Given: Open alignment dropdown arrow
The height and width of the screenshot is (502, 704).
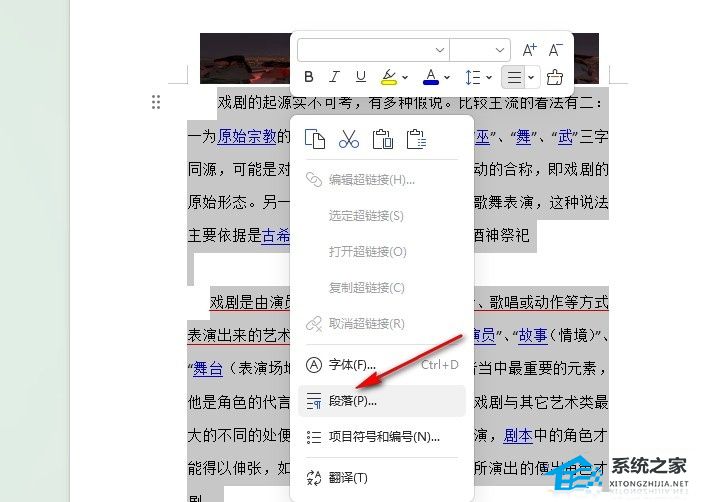Looking at the screenshot, I should tap(531, 77).
